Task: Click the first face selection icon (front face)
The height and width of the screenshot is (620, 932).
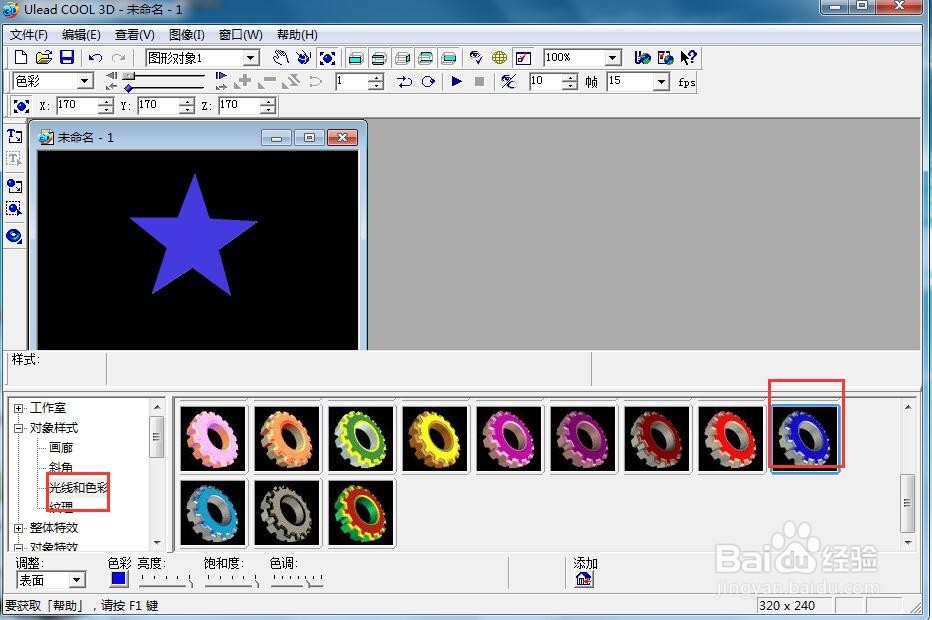Action: pos(355,58)
